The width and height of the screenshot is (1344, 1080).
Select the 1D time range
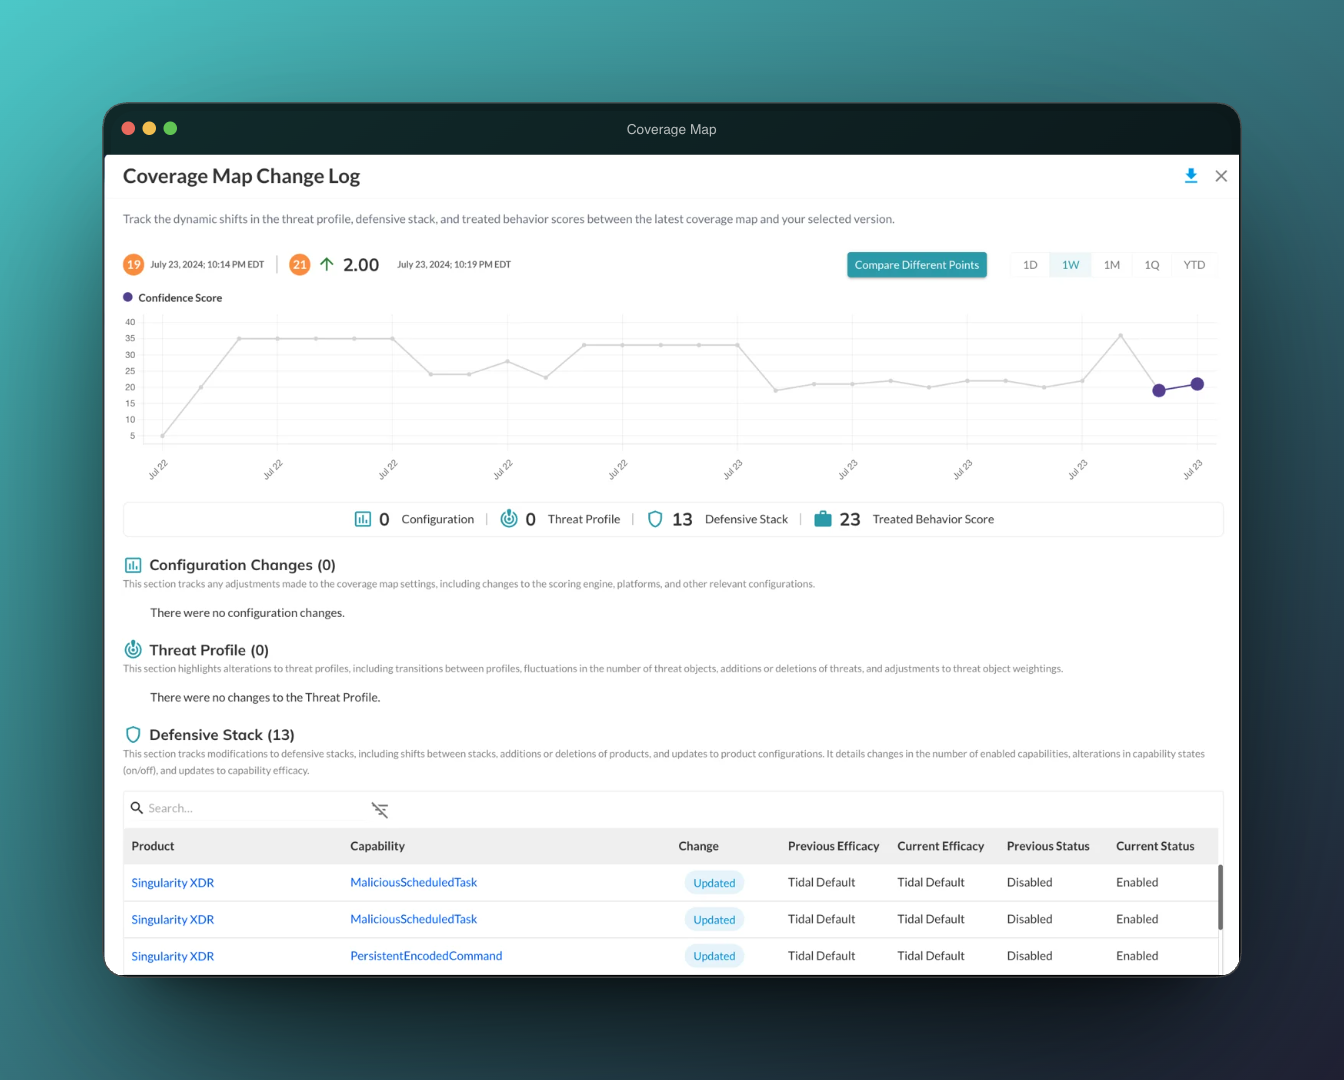(x=1030, y=265)
